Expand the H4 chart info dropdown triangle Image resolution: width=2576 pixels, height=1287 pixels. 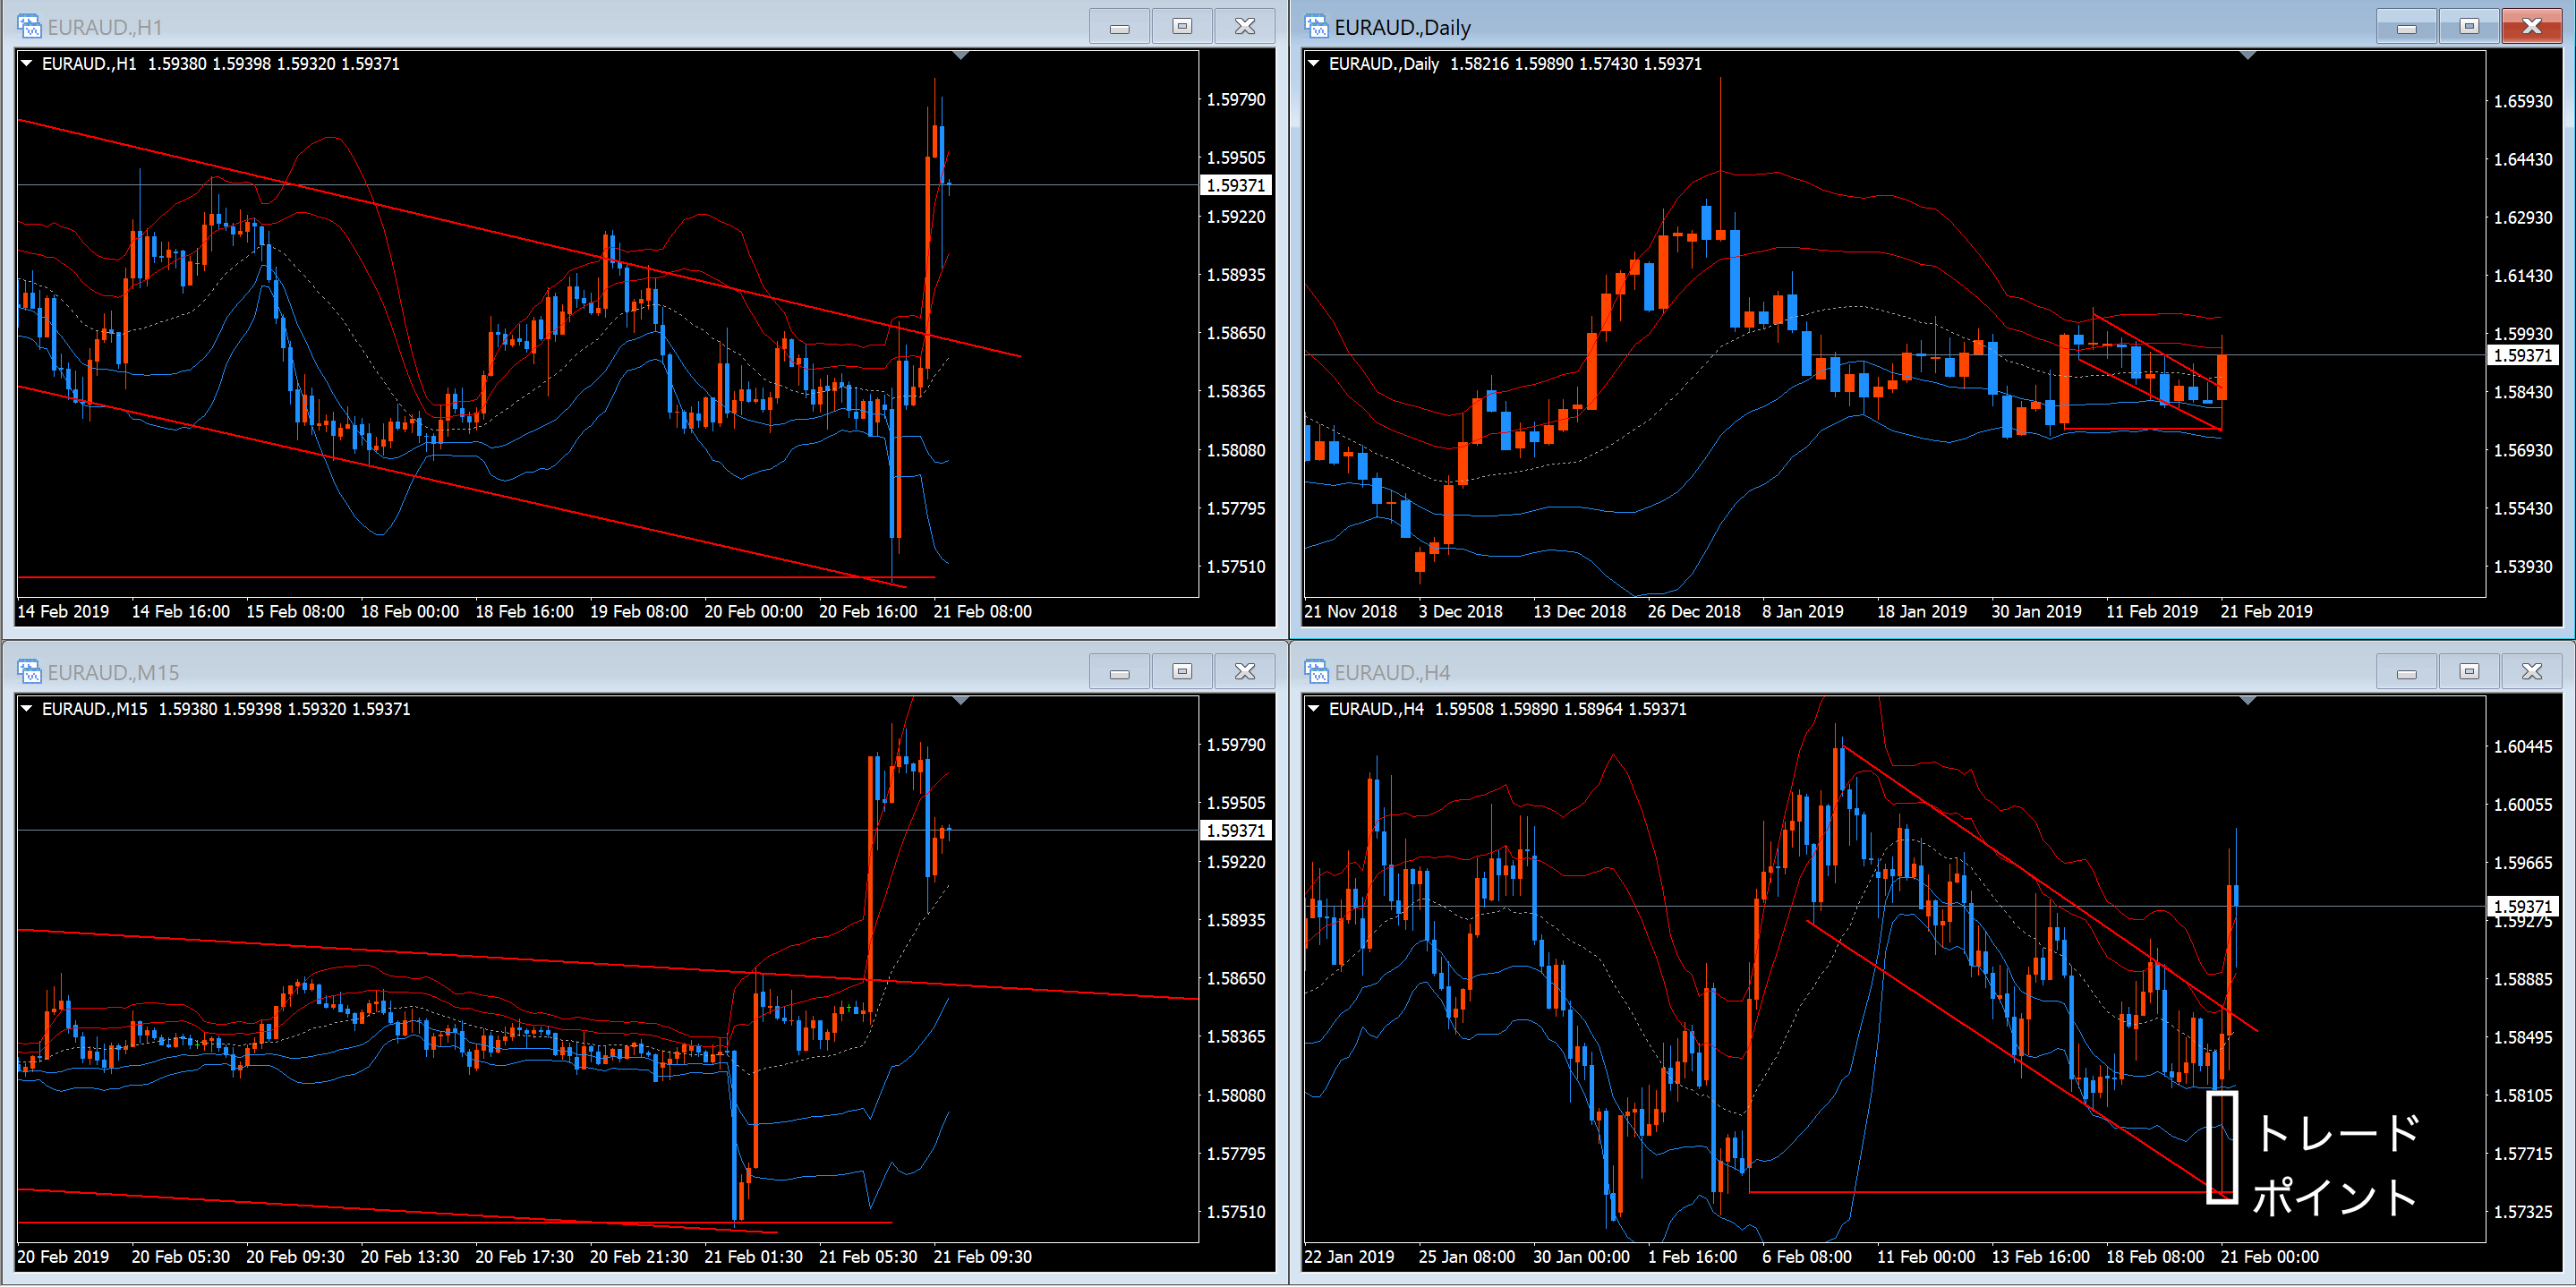(x=1314, y=709)
